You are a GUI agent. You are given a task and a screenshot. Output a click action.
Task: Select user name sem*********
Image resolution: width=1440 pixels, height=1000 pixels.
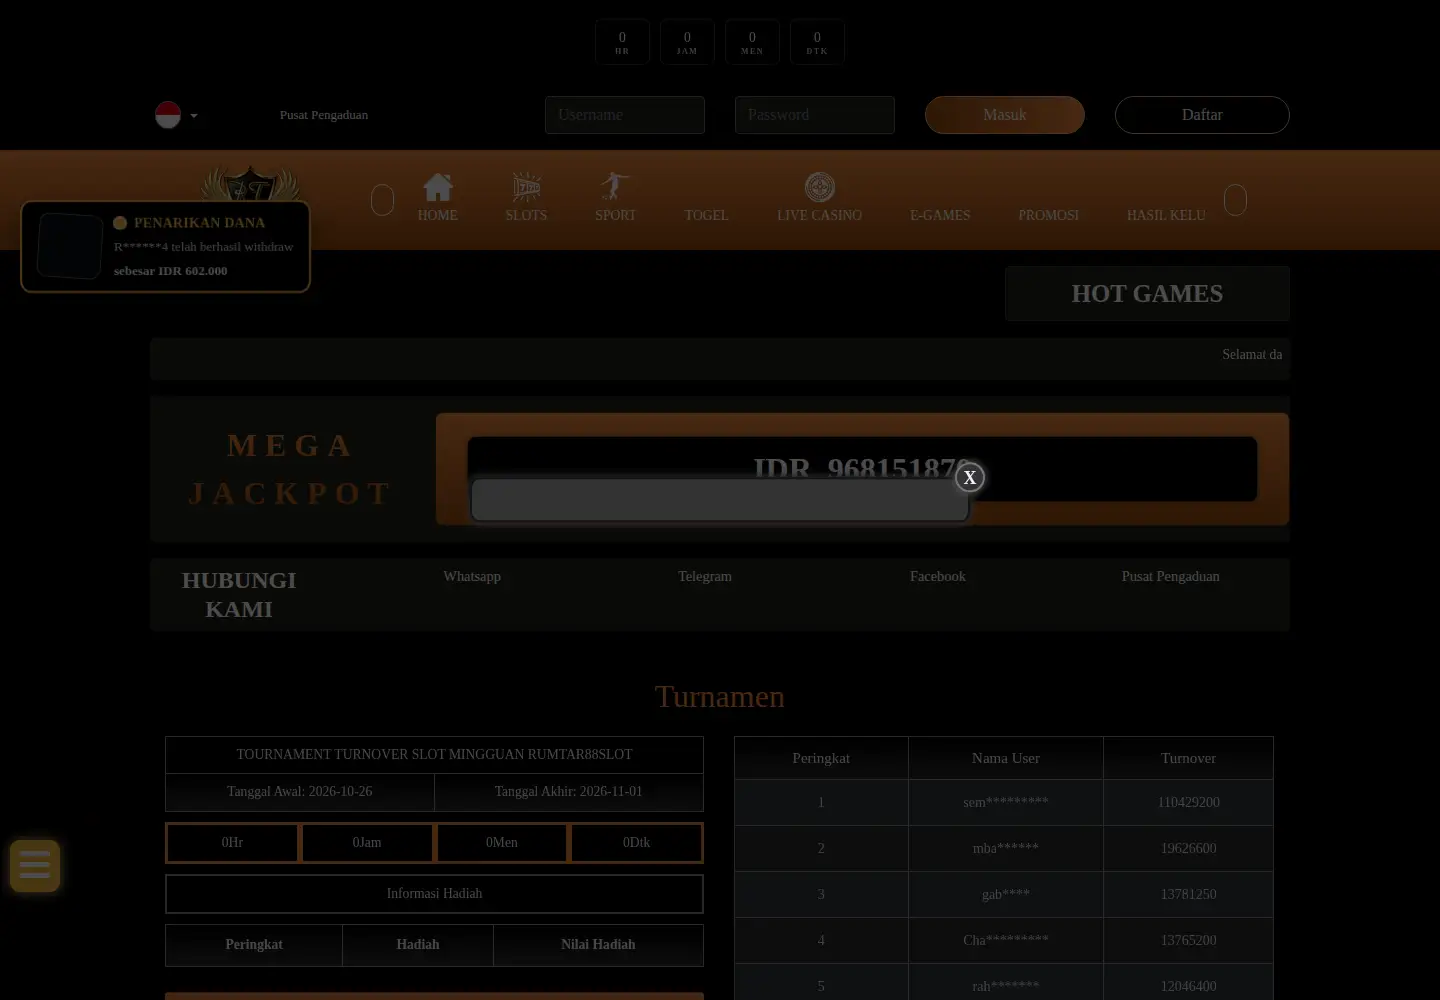(x=1006, y=802)
